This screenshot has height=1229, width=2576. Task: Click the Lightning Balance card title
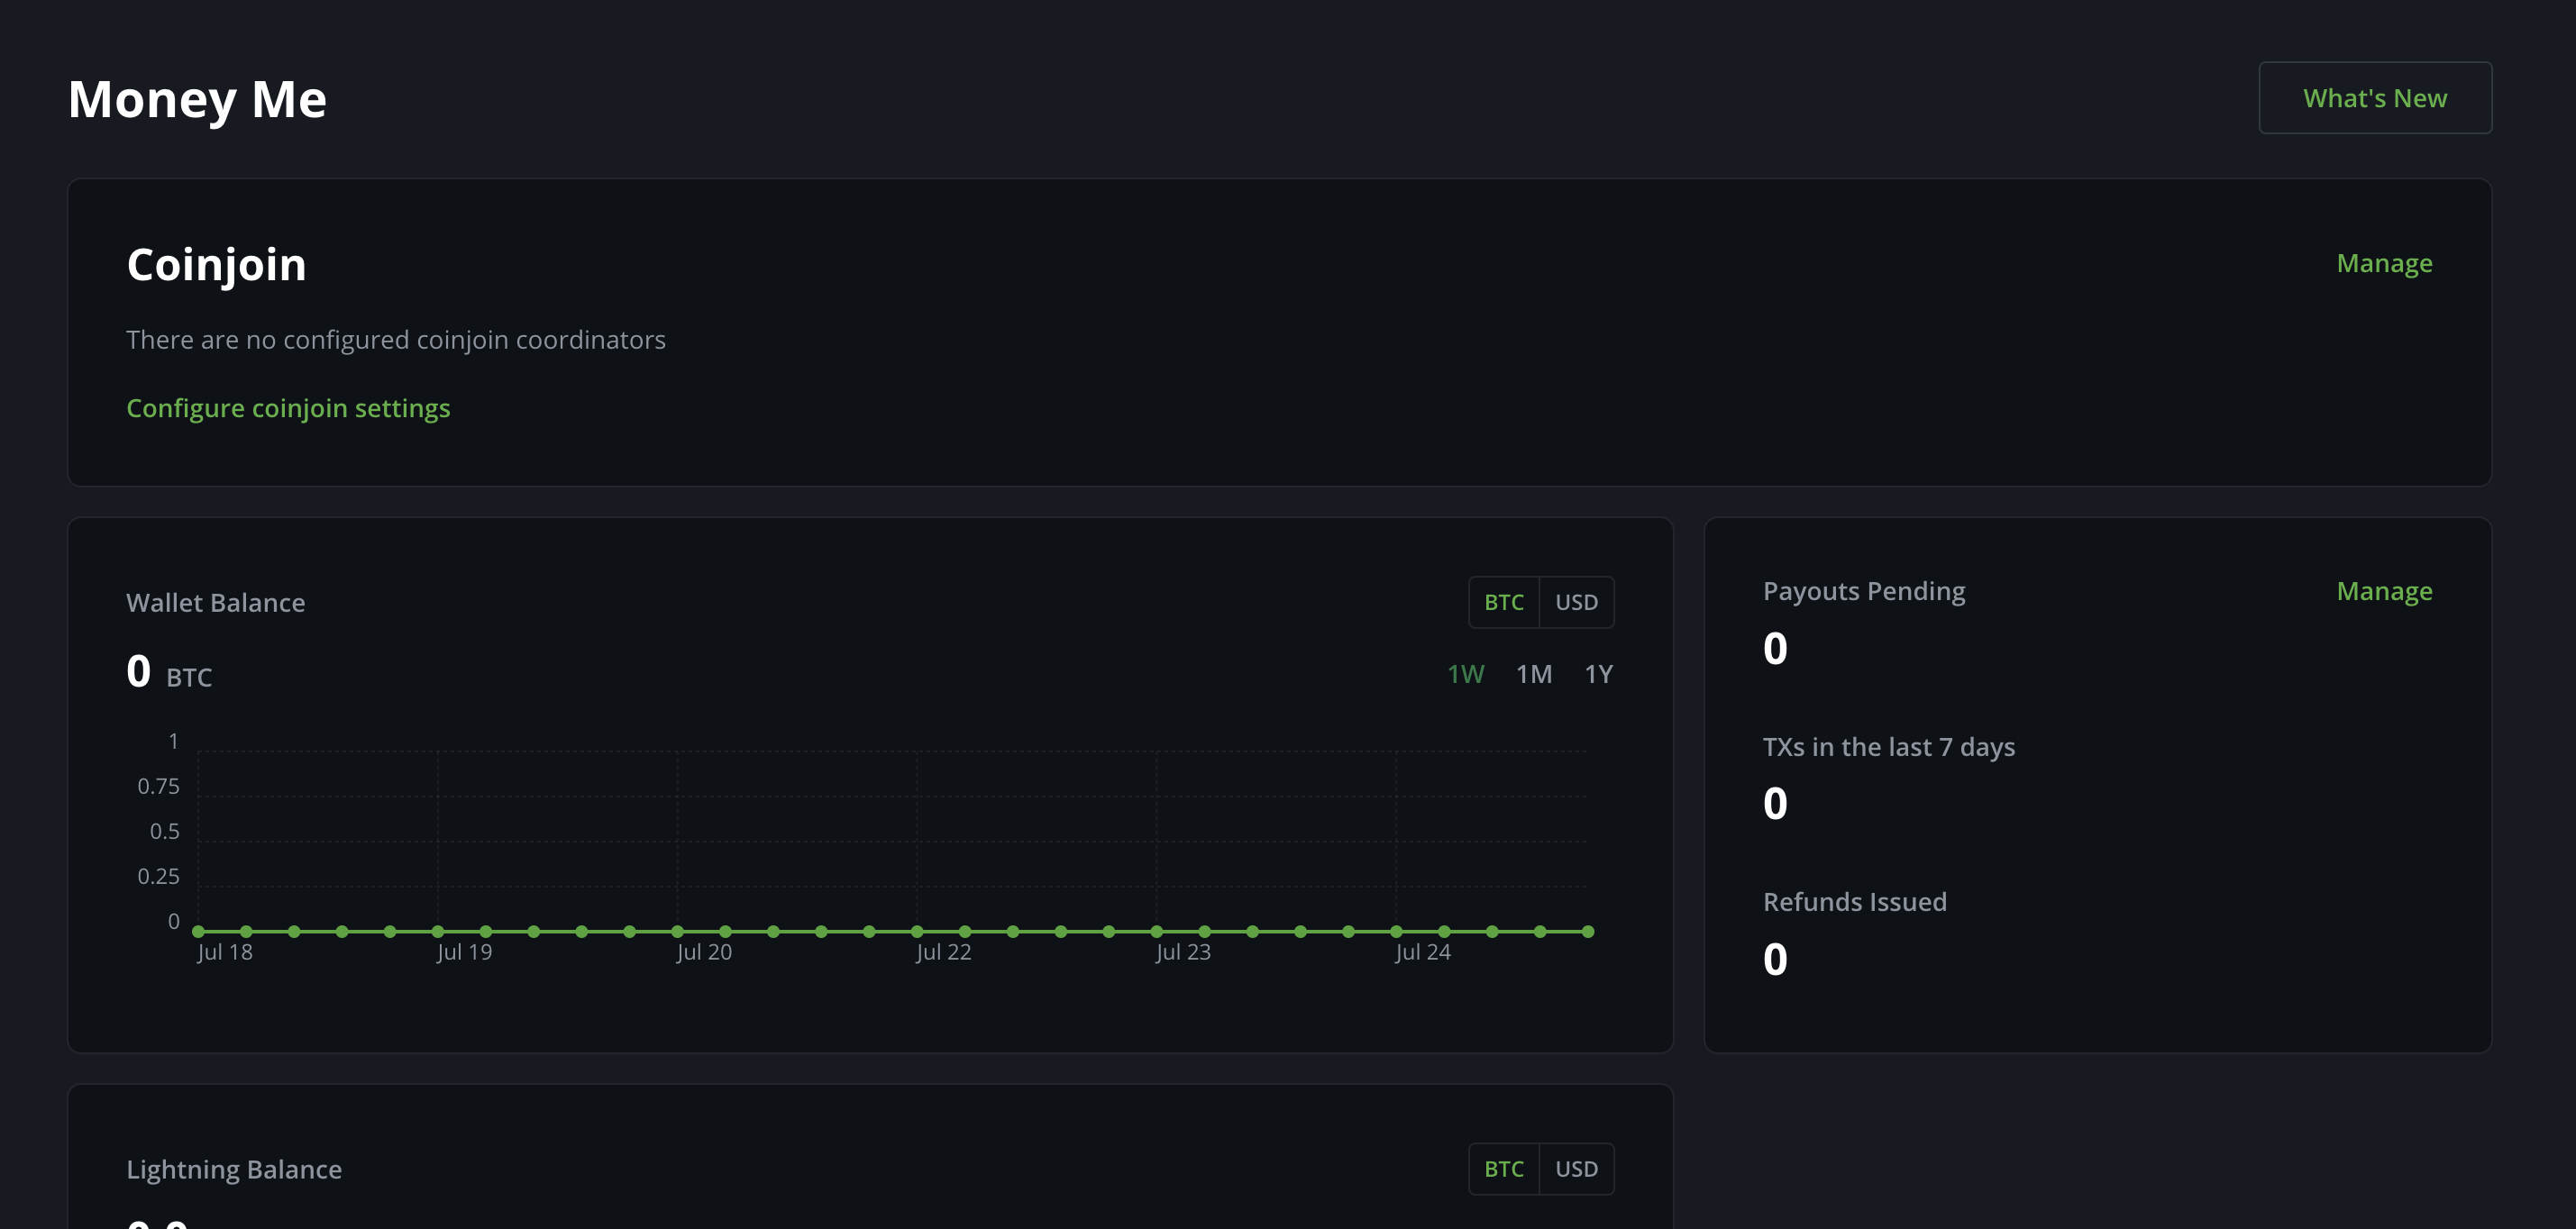click(x=234, y=1168)
